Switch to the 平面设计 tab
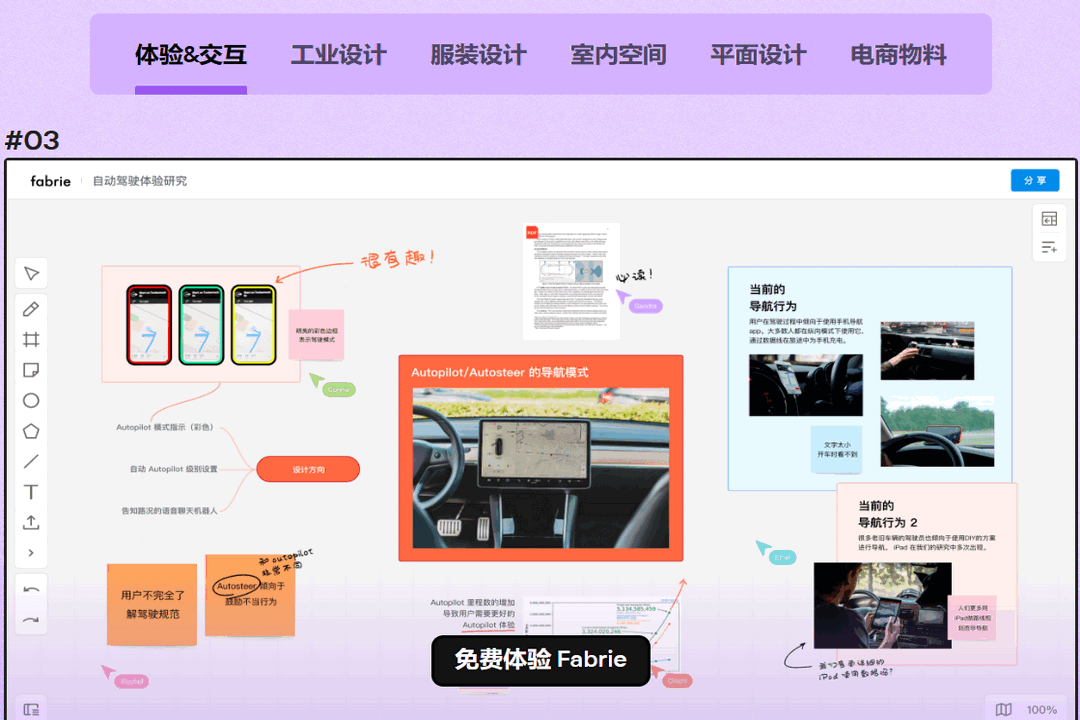Image resolution: width=1080 pixels, height=720 pixels. tap(757, 56)
